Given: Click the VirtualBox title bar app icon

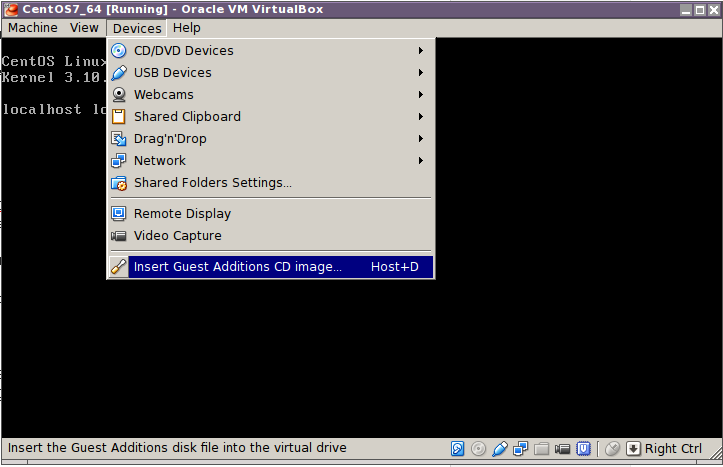Looking at the screenshot, I should click(11, 9).
